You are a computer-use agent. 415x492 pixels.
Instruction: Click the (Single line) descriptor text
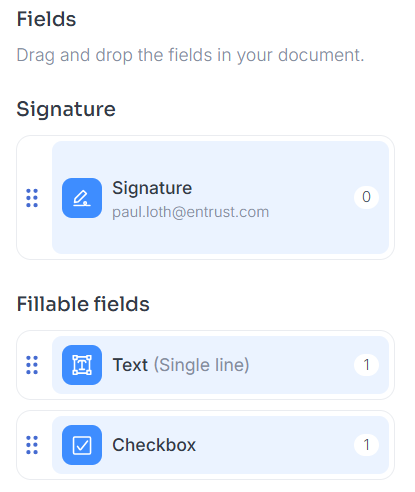click(201, 365)
